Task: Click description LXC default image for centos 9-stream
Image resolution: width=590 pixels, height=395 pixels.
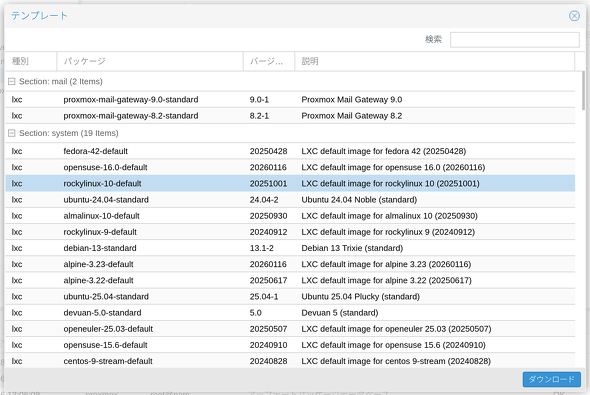Action: (x=396, y=361)
